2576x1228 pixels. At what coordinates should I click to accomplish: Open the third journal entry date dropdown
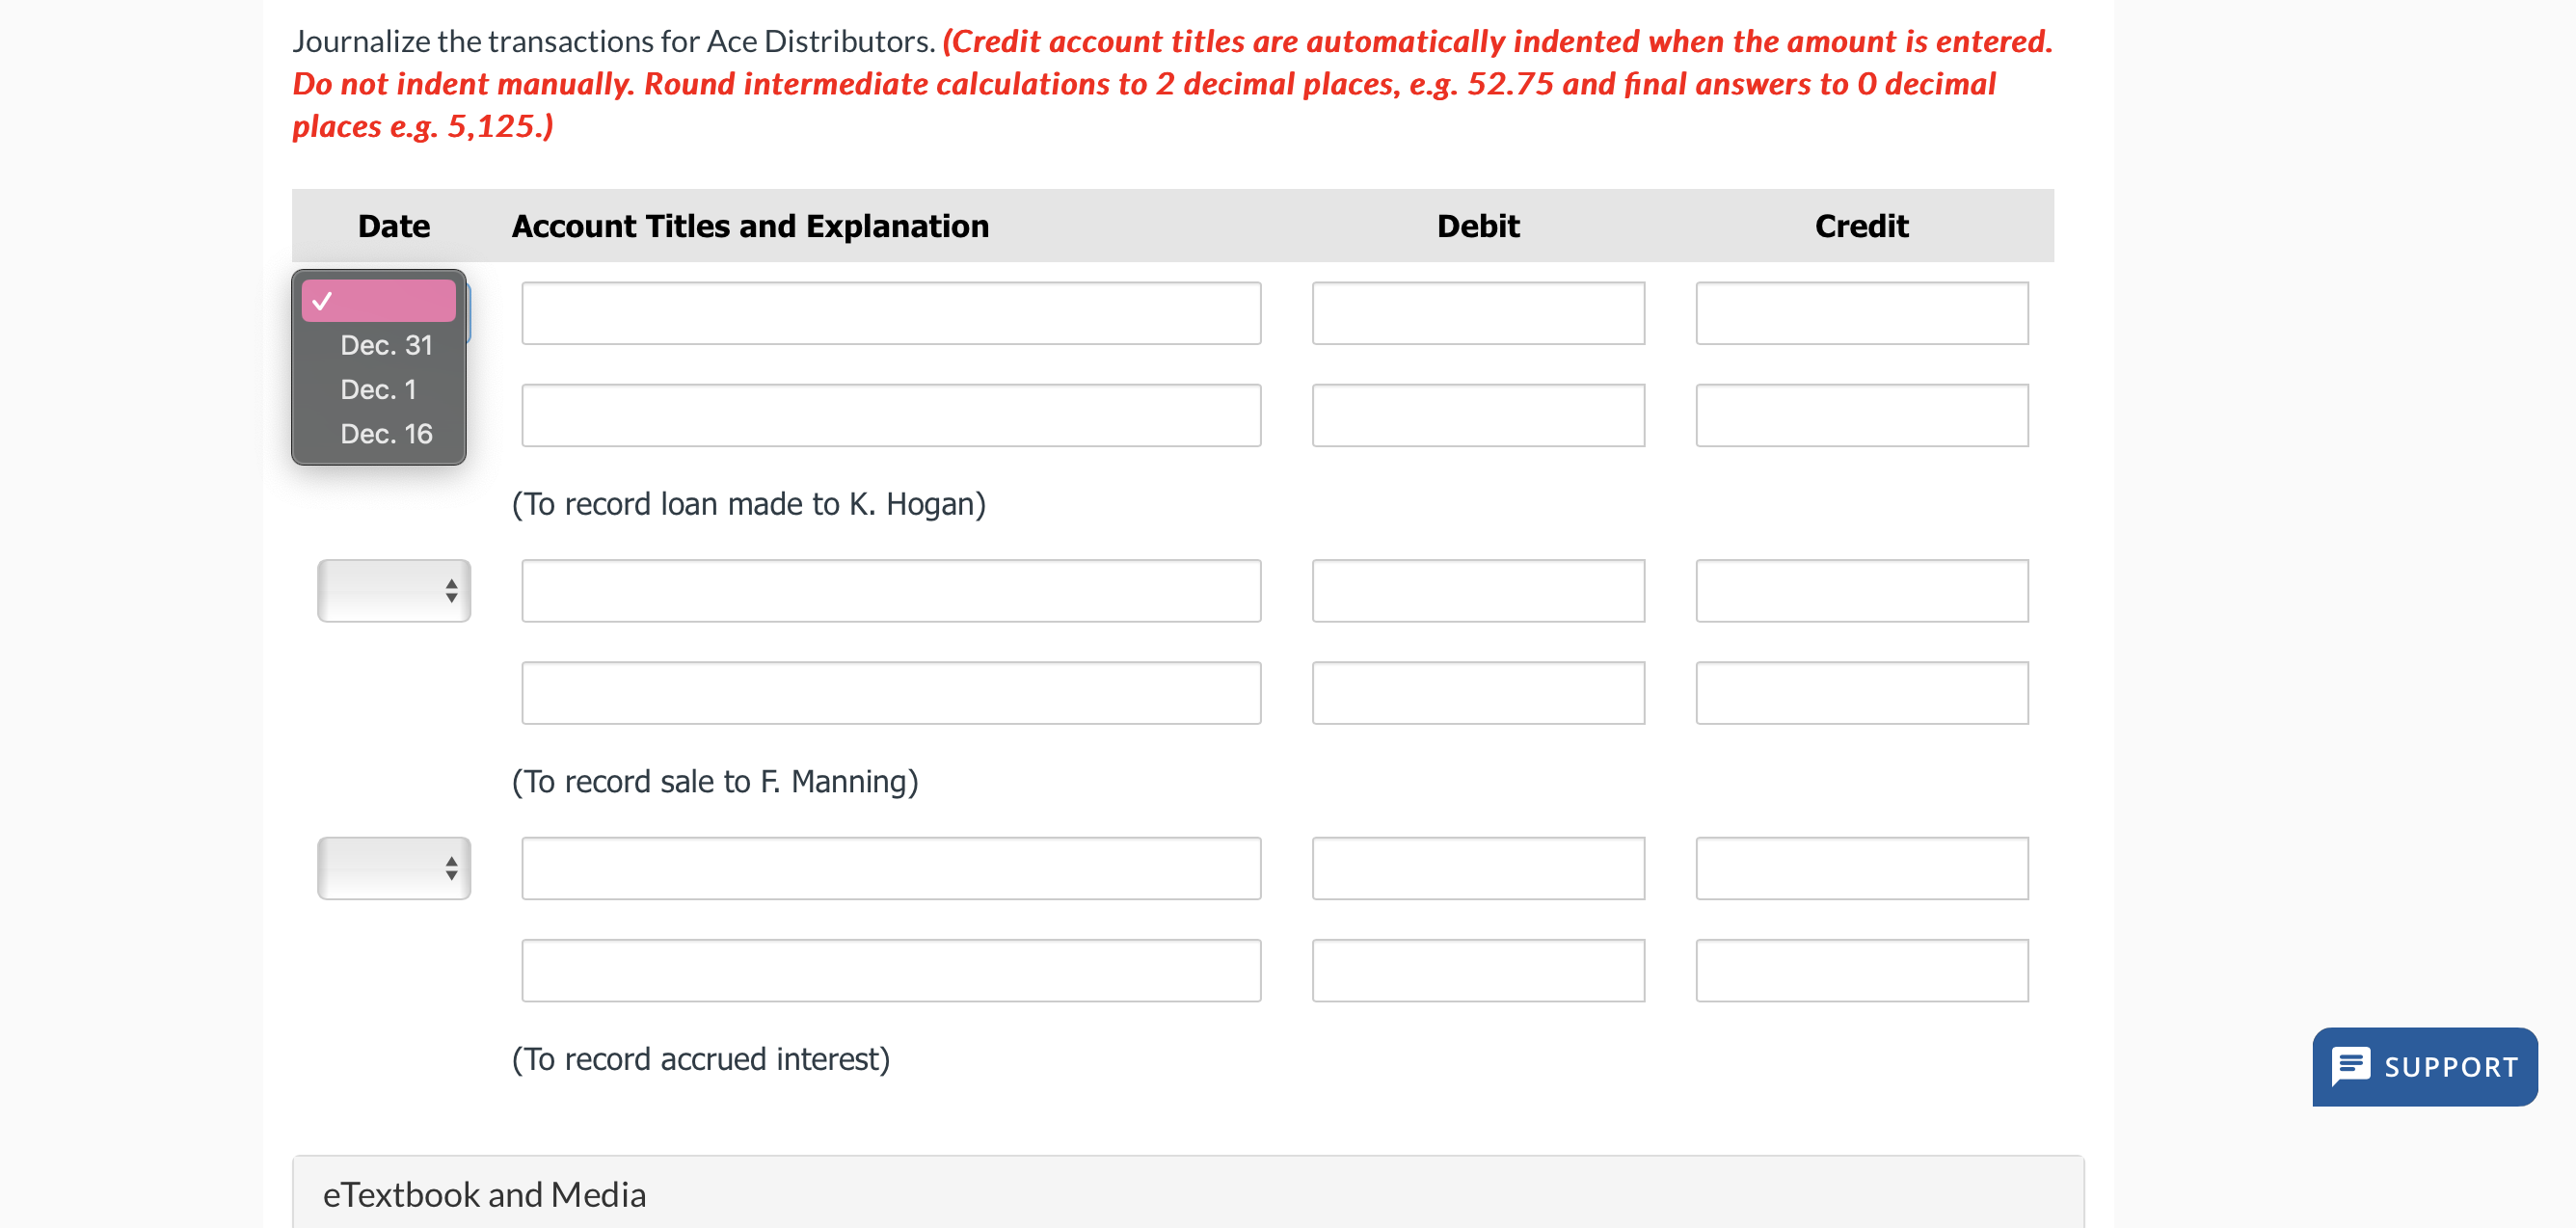pos(393,868)
